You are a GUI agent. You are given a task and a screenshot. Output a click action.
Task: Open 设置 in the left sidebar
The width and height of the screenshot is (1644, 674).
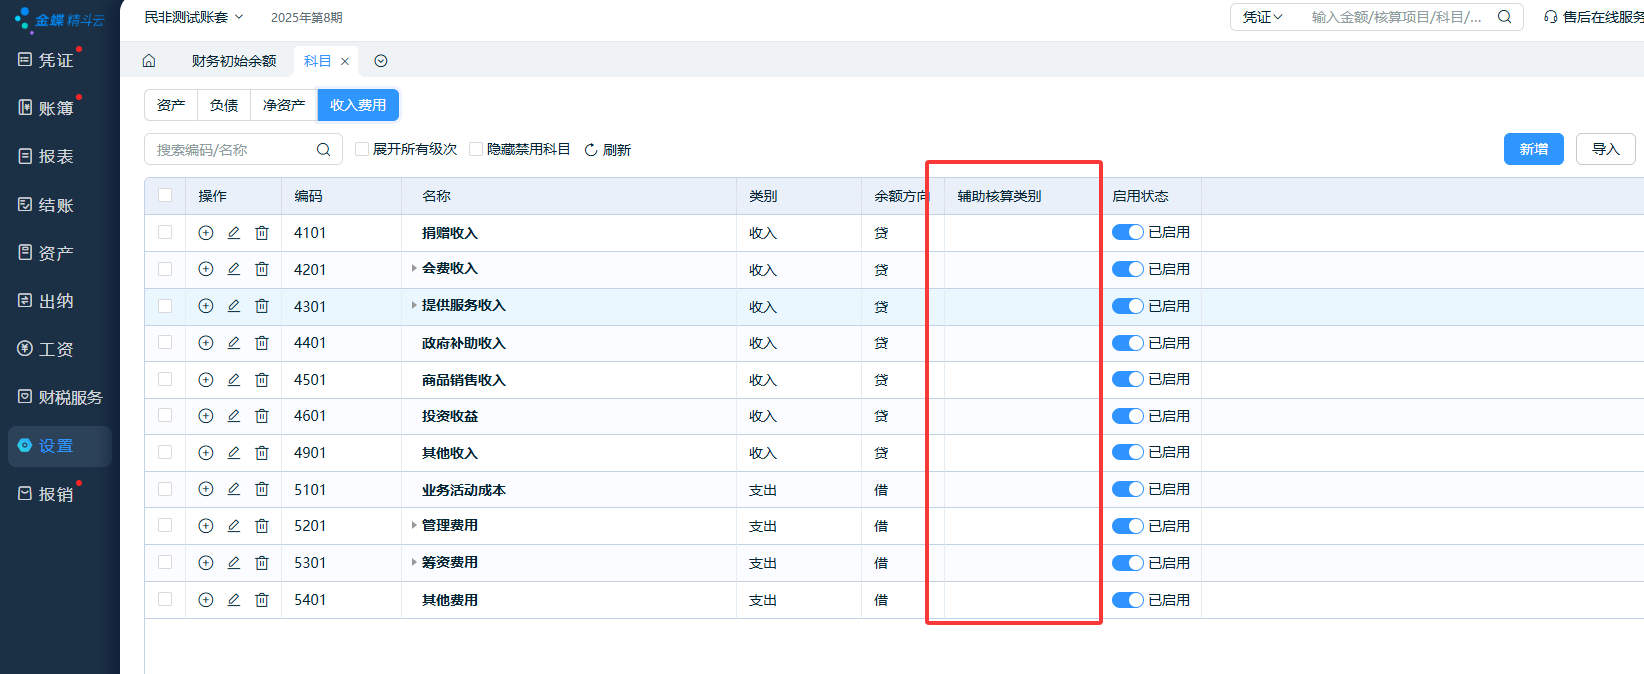[57, 446]
